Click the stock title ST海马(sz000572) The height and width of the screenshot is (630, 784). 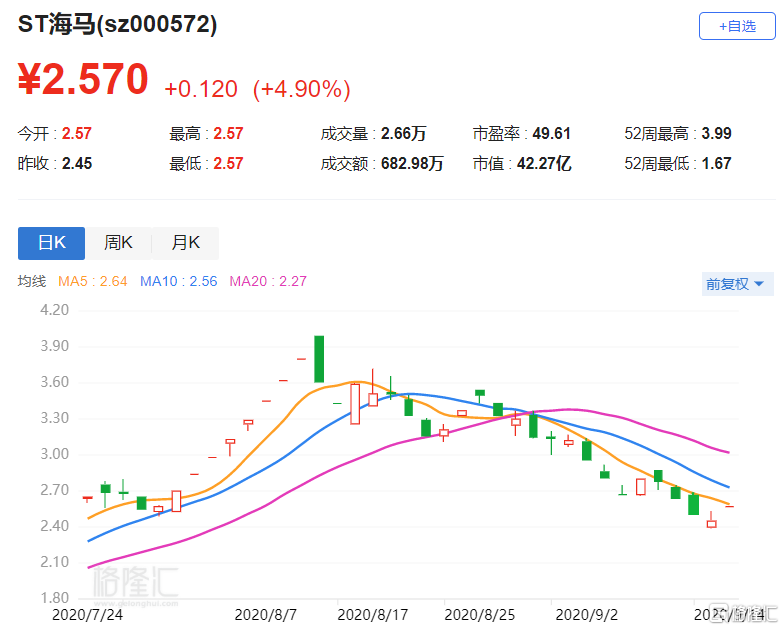click(x=118, y=24)
